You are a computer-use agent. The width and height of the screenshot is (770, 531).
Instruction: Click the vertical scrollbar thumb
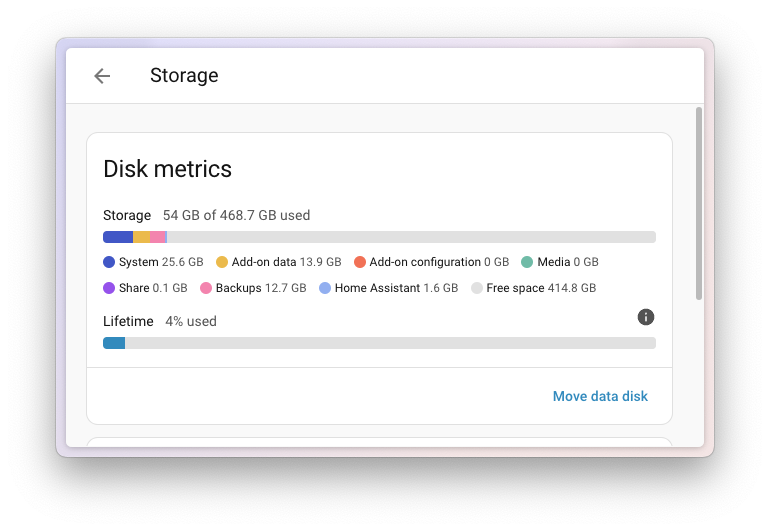(698, 202)
